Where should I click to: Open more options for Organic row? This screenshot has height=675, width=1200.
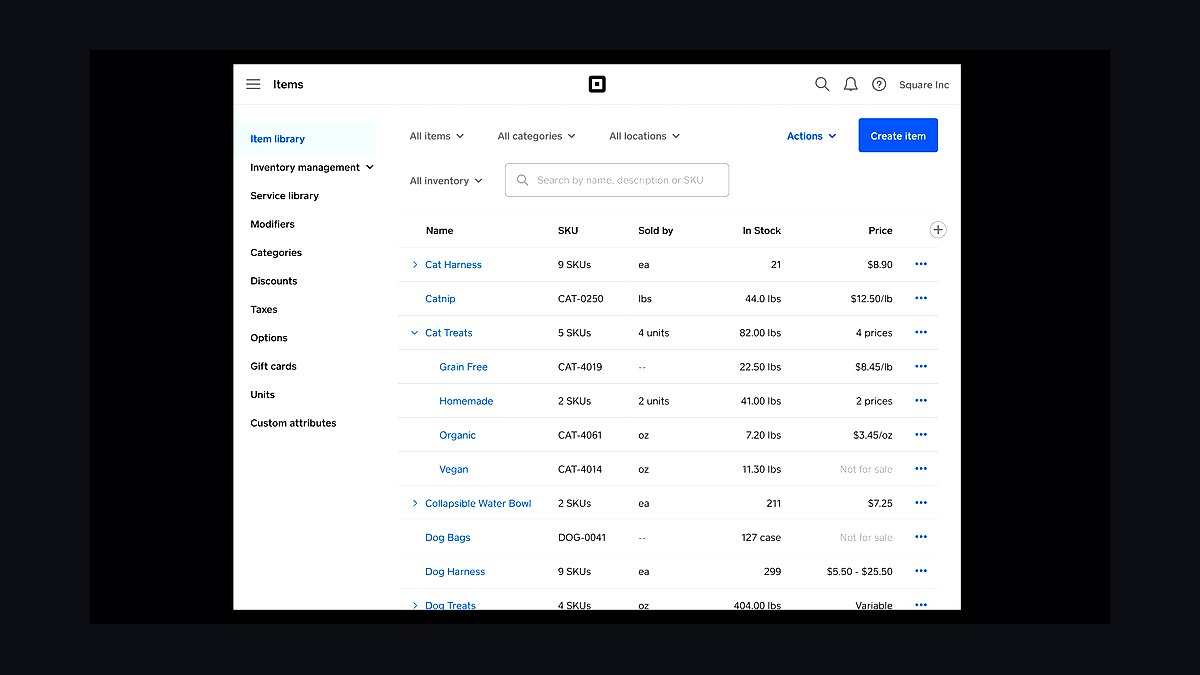point(921,434)
